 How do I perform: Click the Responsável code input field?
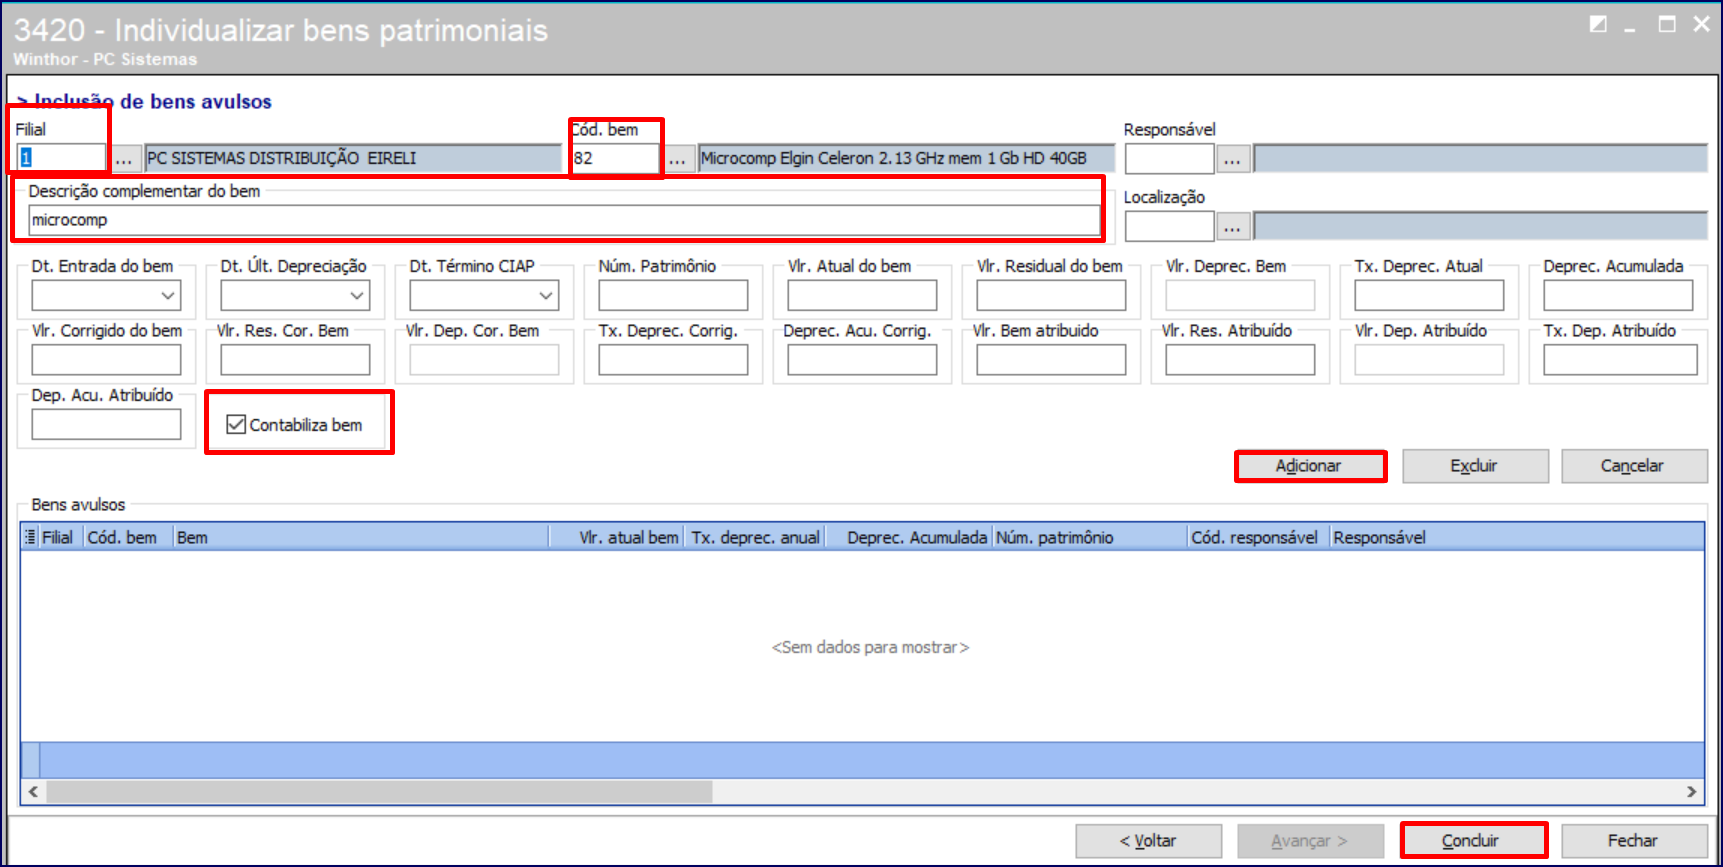point(1169,159)
